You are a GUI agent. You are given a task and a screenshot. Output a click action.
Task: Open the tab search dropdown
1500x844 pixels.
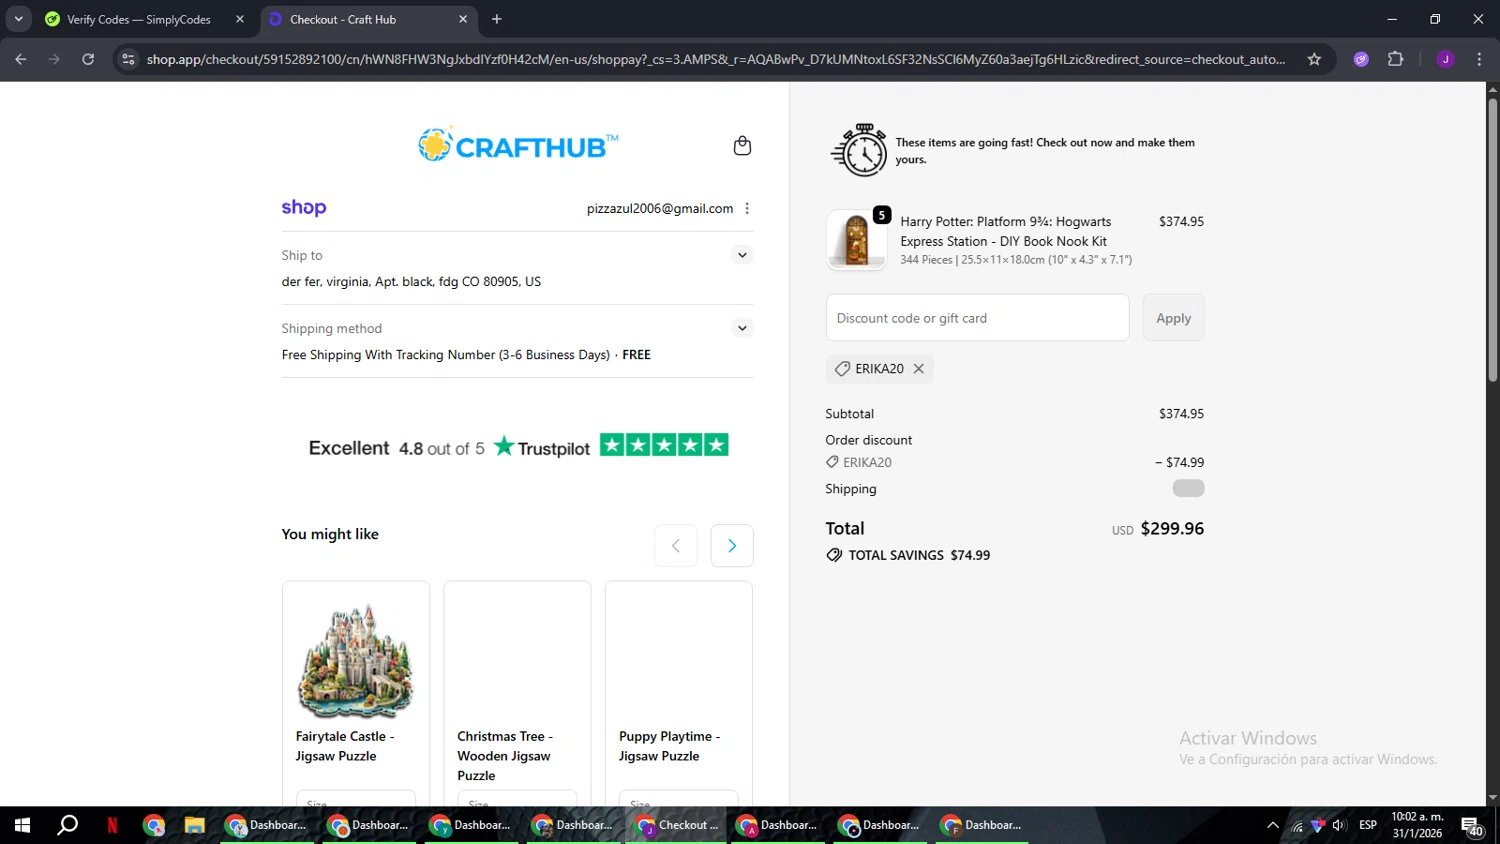(x=18, y=19)
